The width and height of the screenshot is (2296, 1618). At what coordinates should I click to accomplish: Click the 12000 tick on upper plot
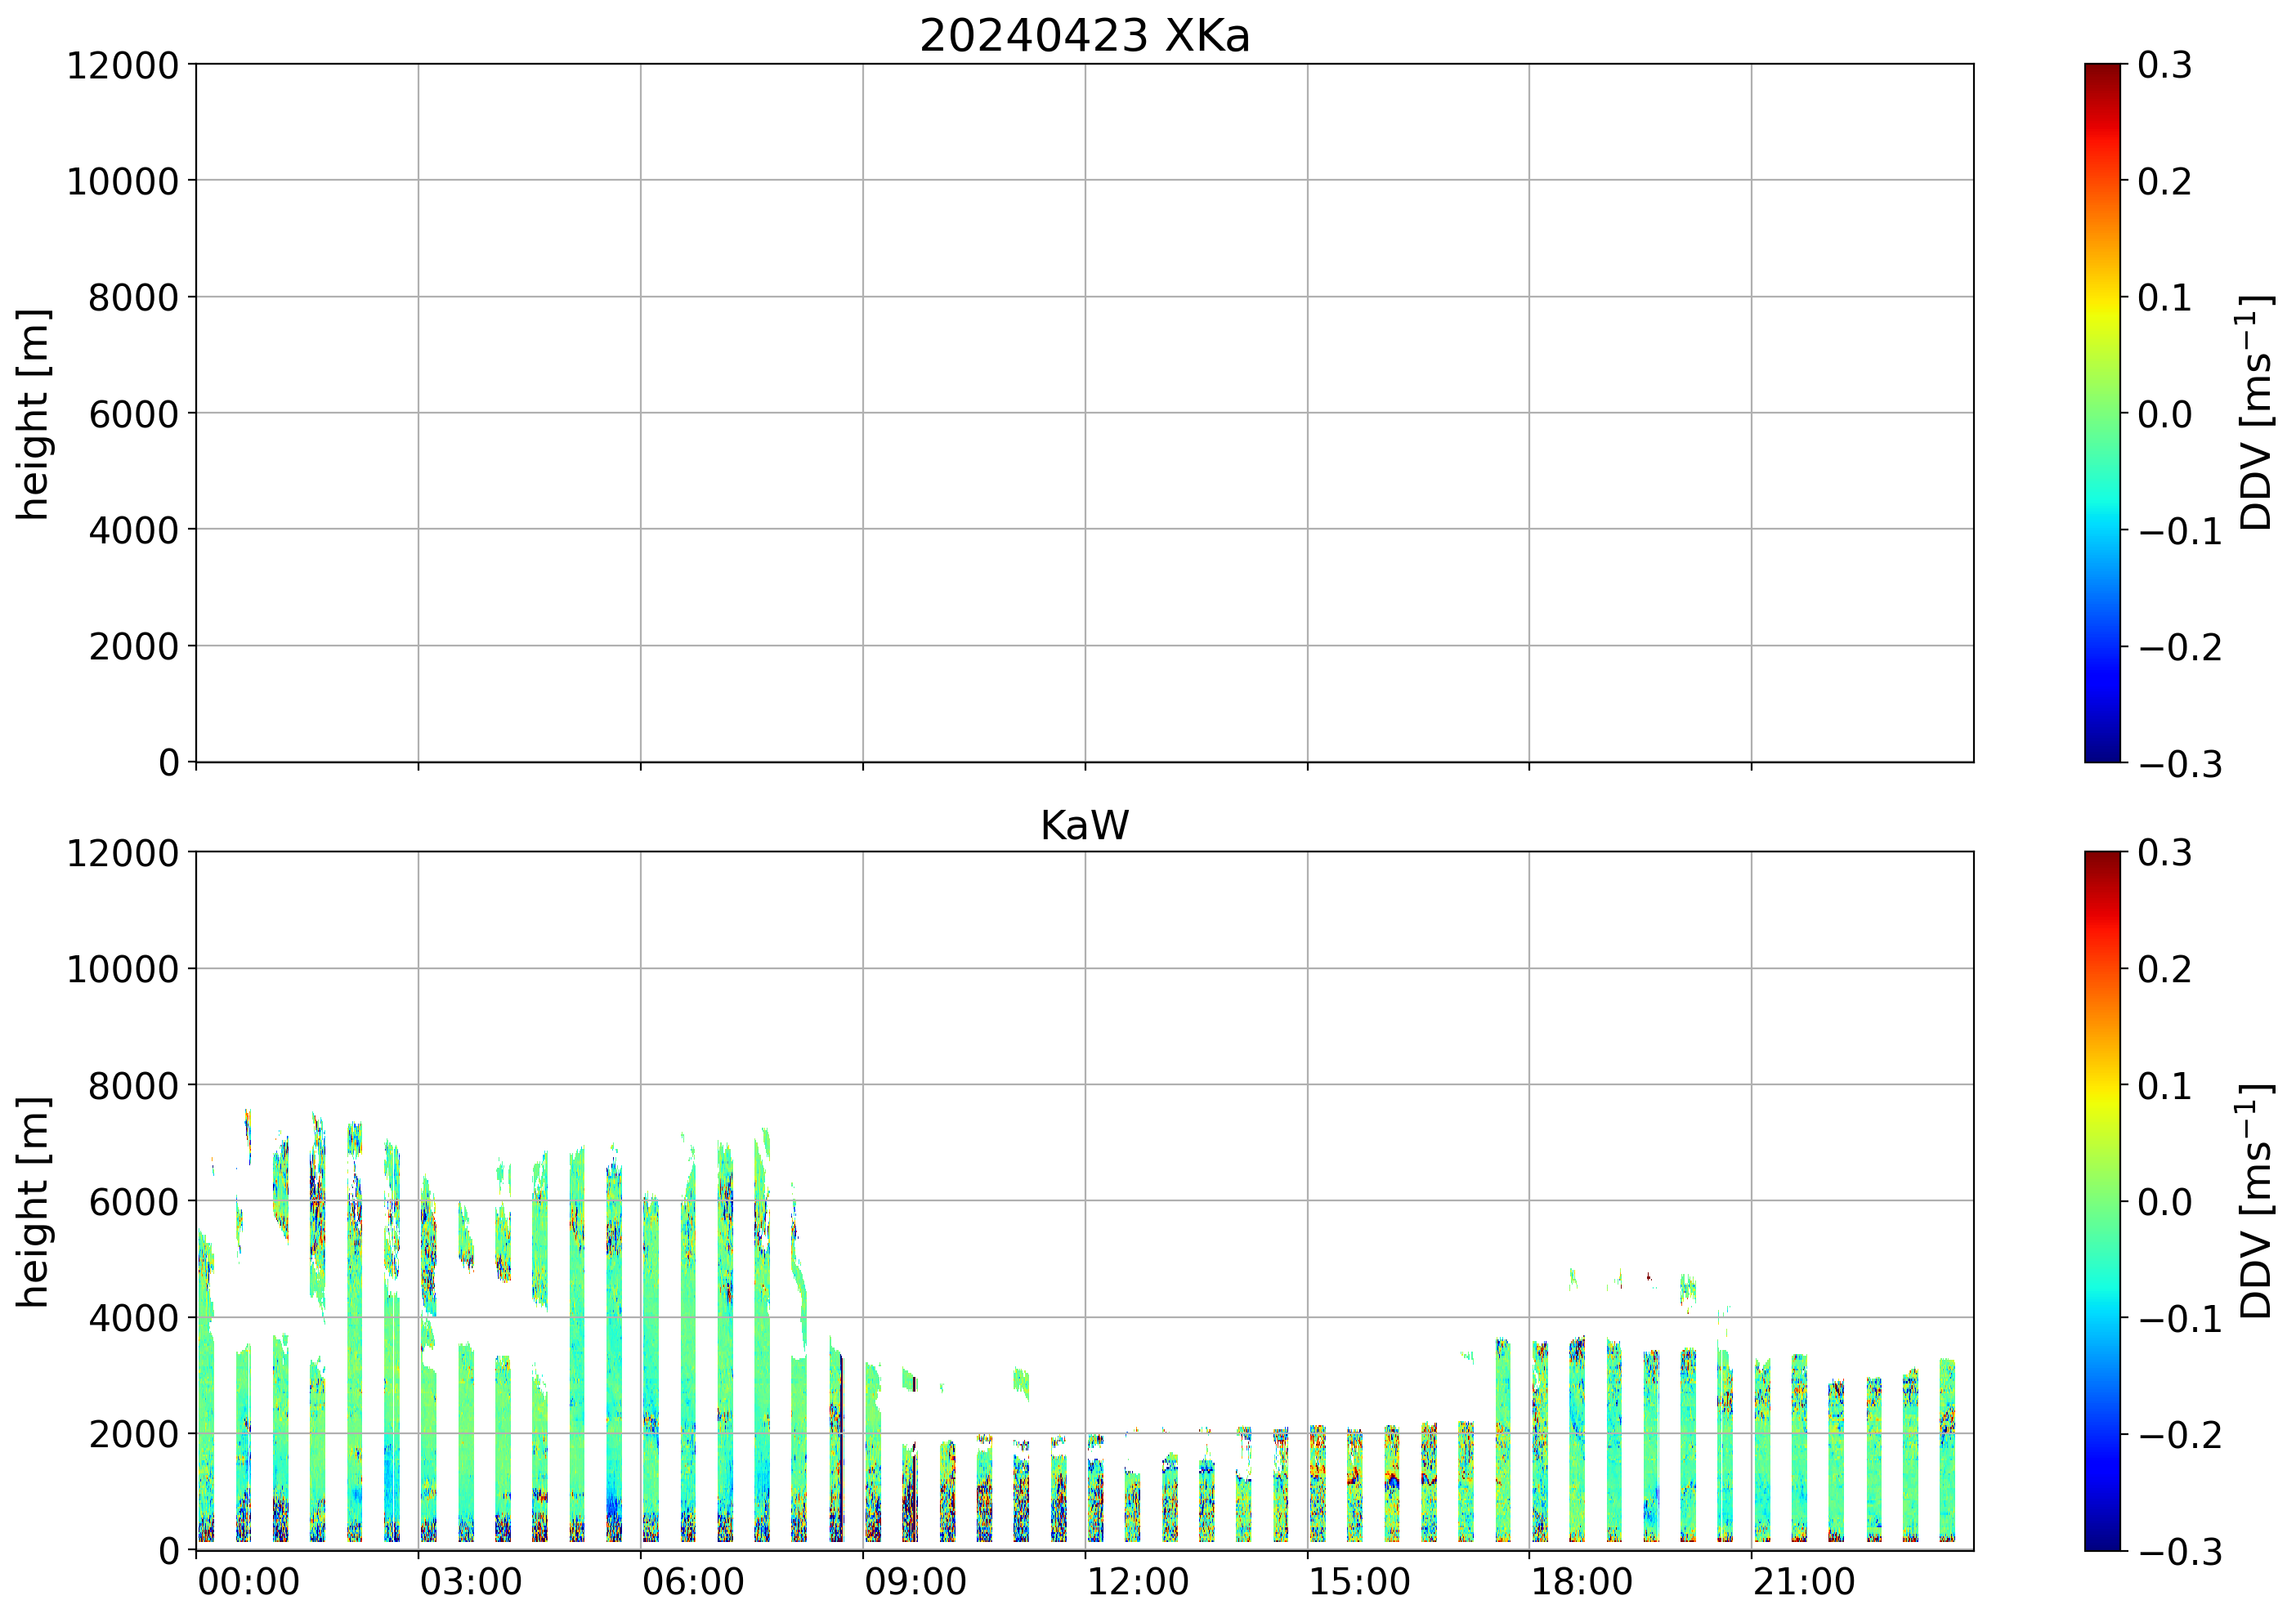coord(122,66)
